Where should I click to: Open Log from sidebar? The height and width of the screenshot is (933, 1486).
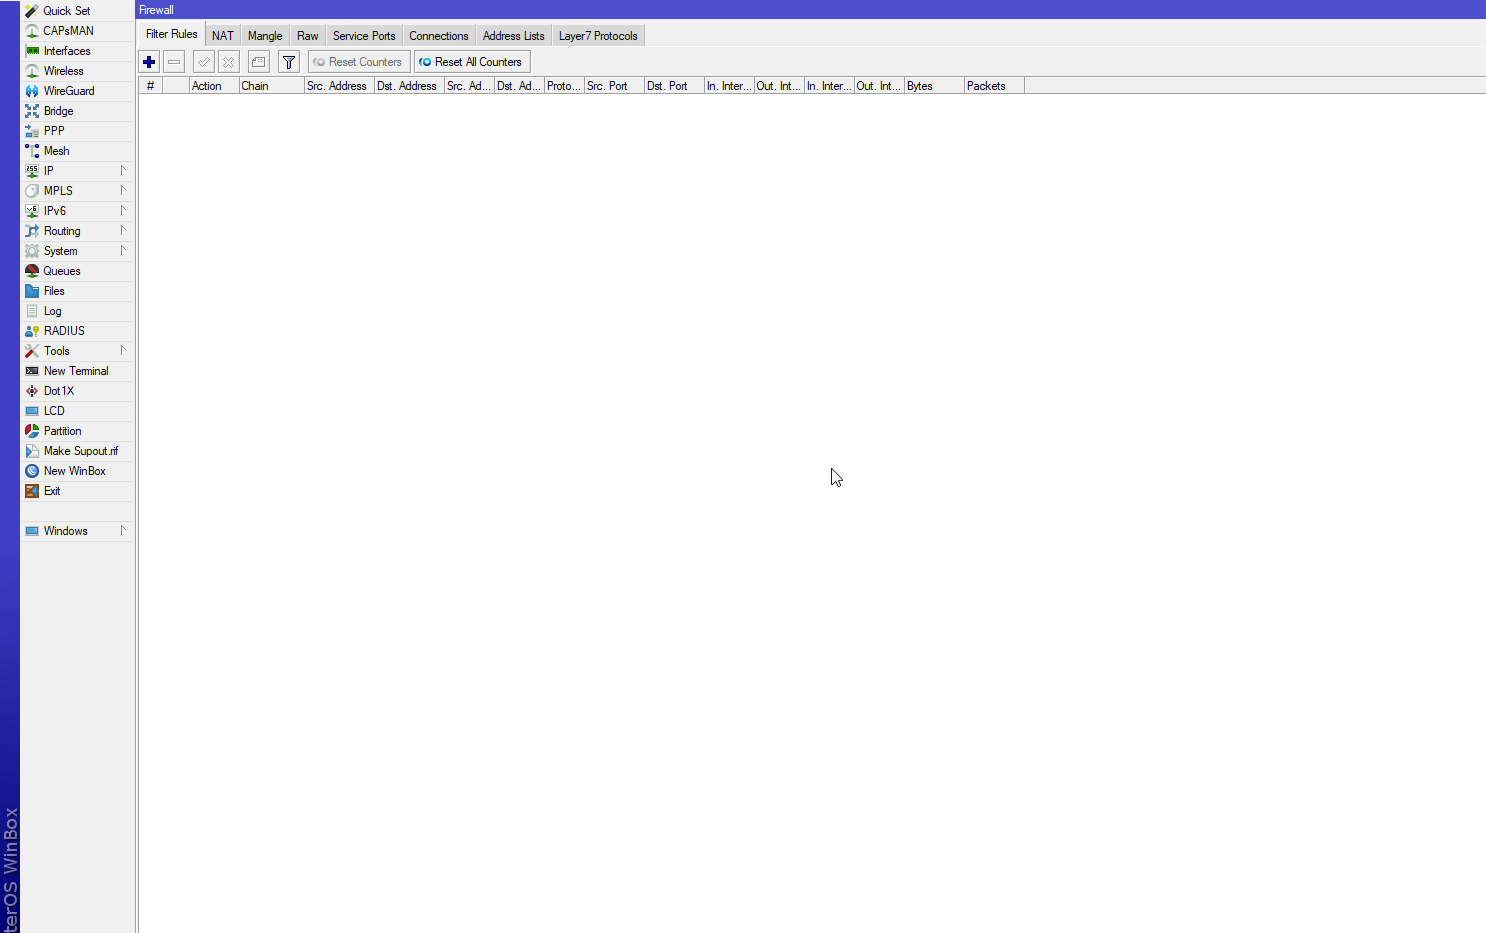click(x=78, y=311)
